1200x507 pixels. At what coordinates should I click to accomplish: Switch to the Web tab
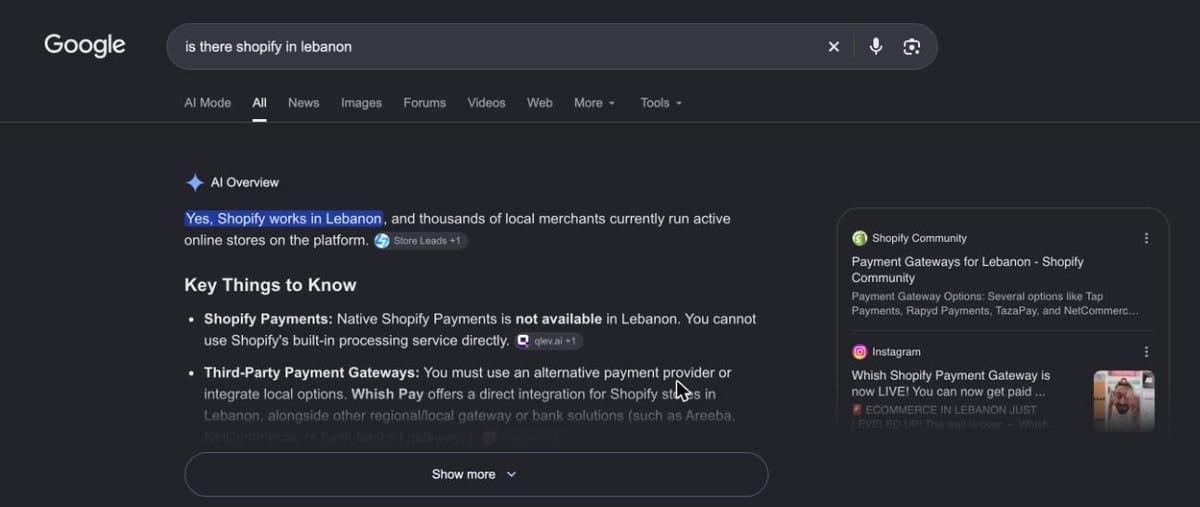[540, 103]
